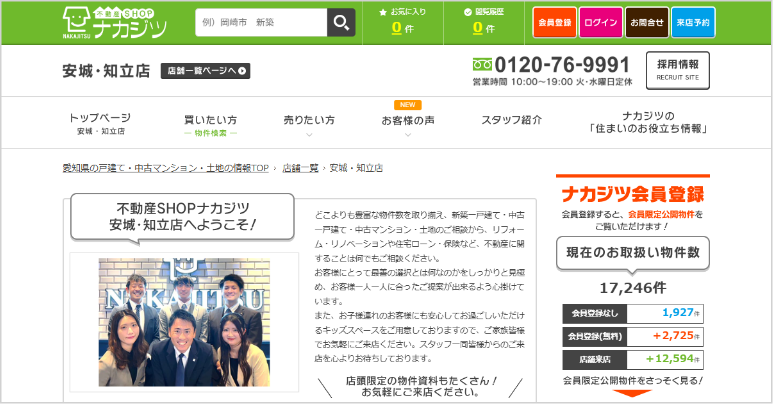
Task: Click 会員登録(無料) +2,725件 row
Action: coord(633,336)
